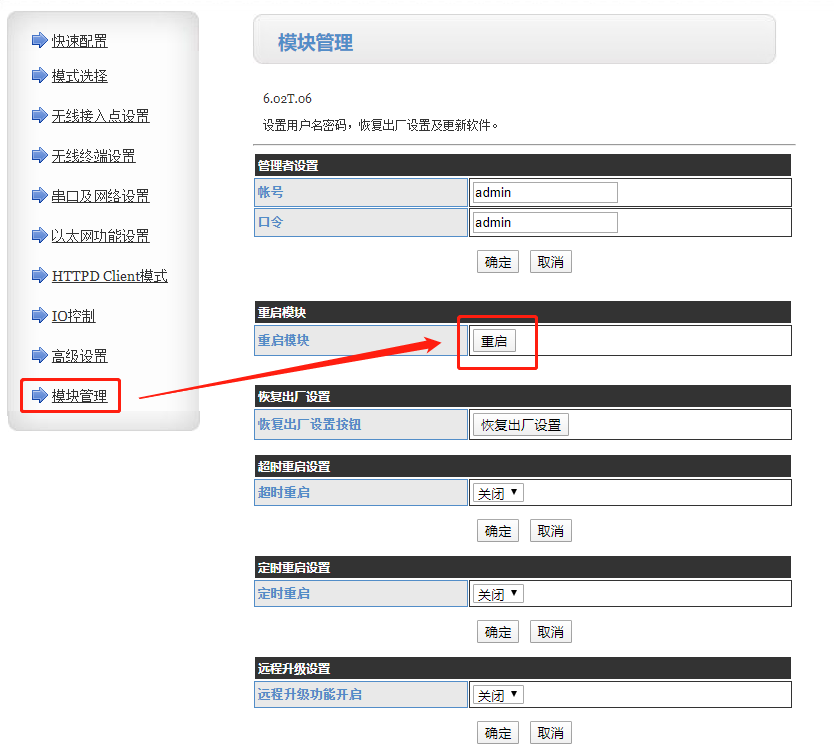Open the 高级设置 menu link
This screenshot has width=834, height=754.
[79, 356]
